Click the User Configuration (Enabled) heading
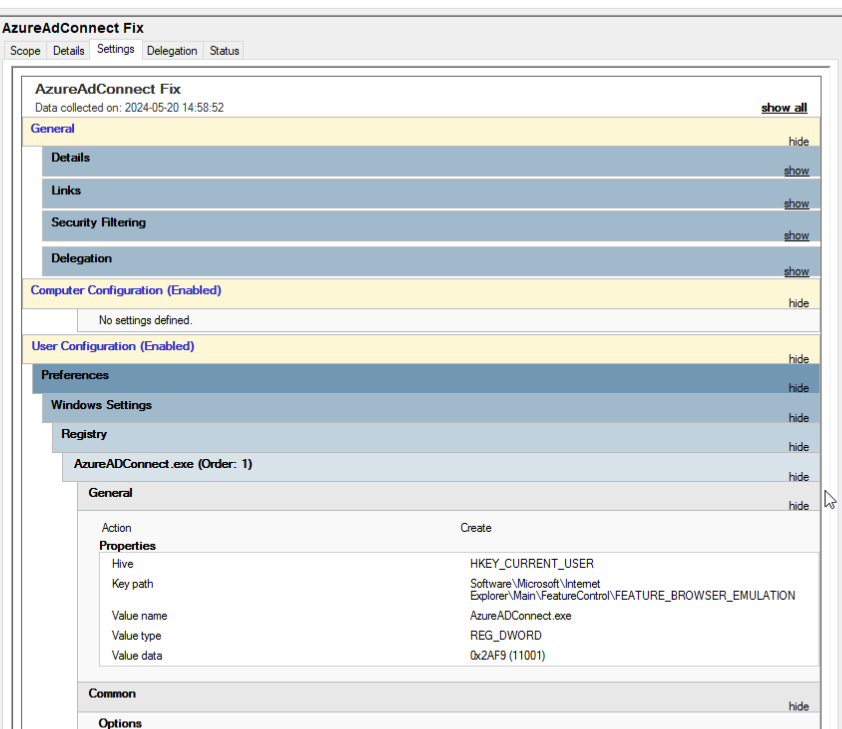842x729 pixels. pos(113,346)
